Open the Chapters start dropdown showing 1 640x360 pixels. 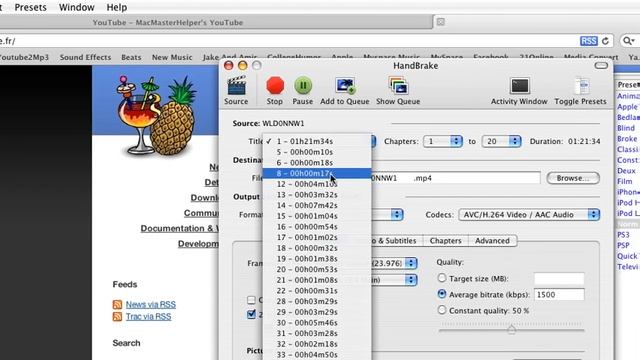[443, 141]
